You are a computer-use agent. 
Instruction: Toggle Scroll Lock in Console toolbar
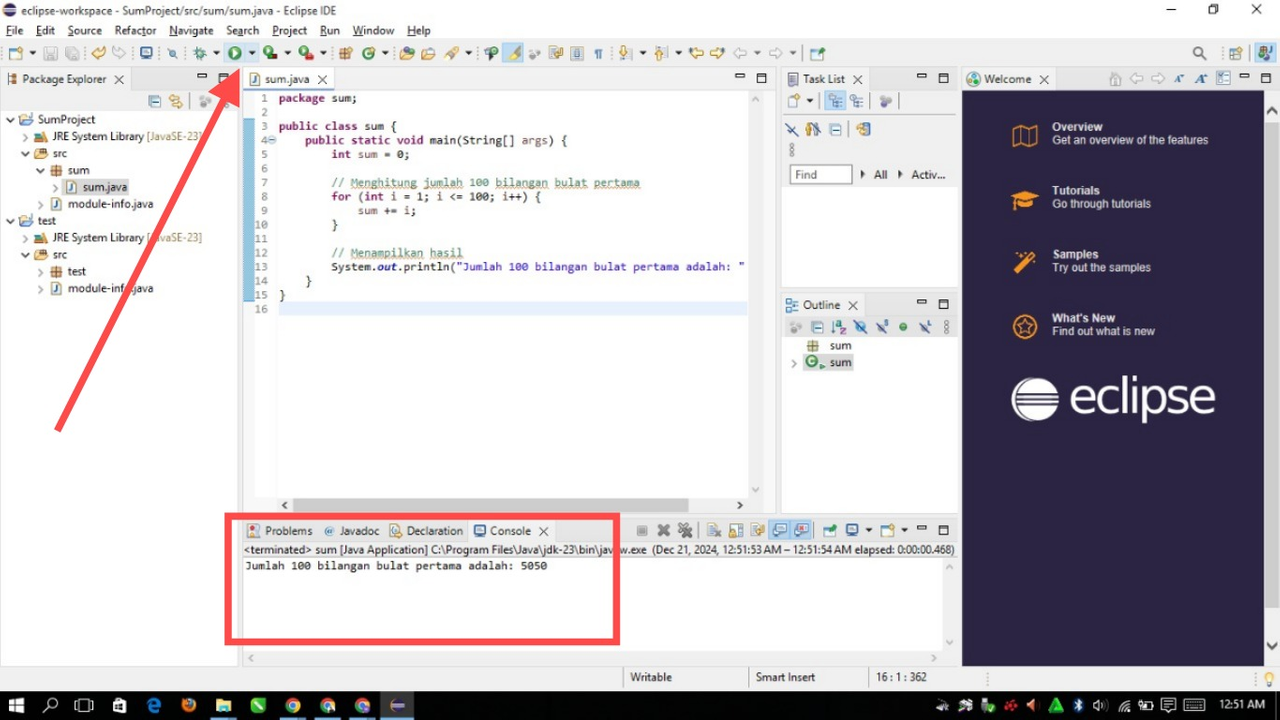pyautogui.click(x=736, y=530)
